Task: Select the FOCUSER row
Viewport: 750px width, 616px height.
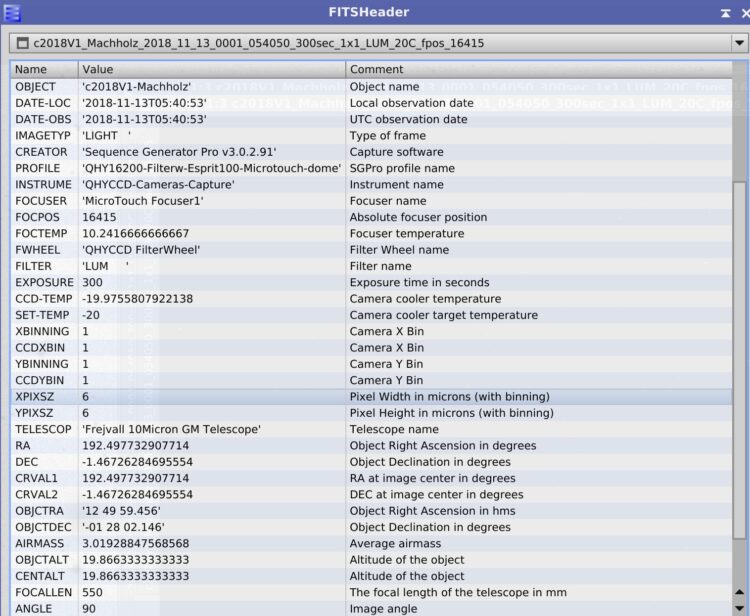Action: click(371, 200)
